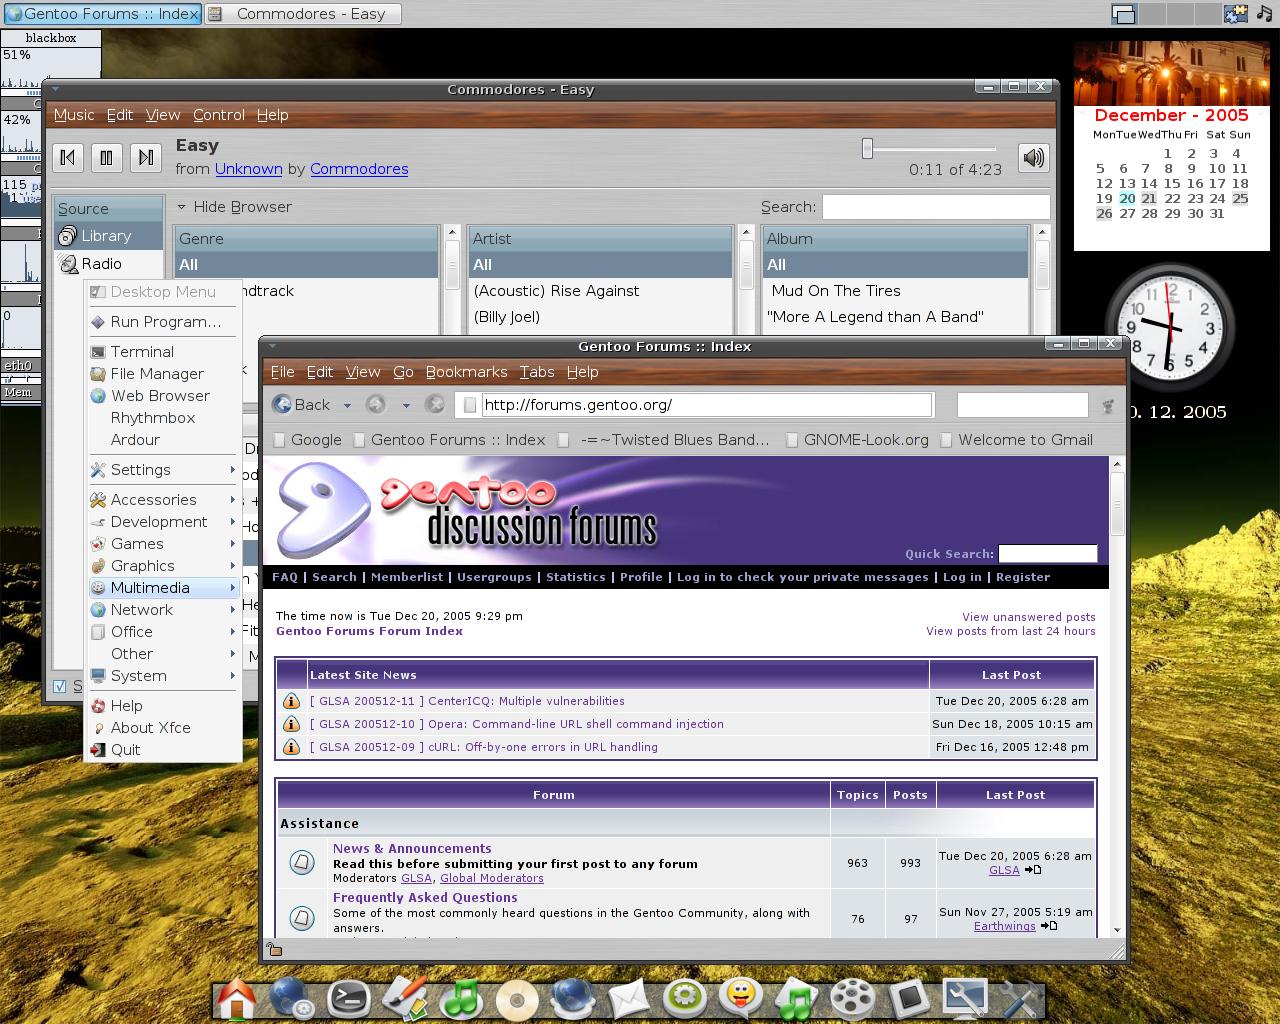Click the browser Forward arrow icon
The height and width of the screenshot is (1024, 1280).
pos(376,404)
